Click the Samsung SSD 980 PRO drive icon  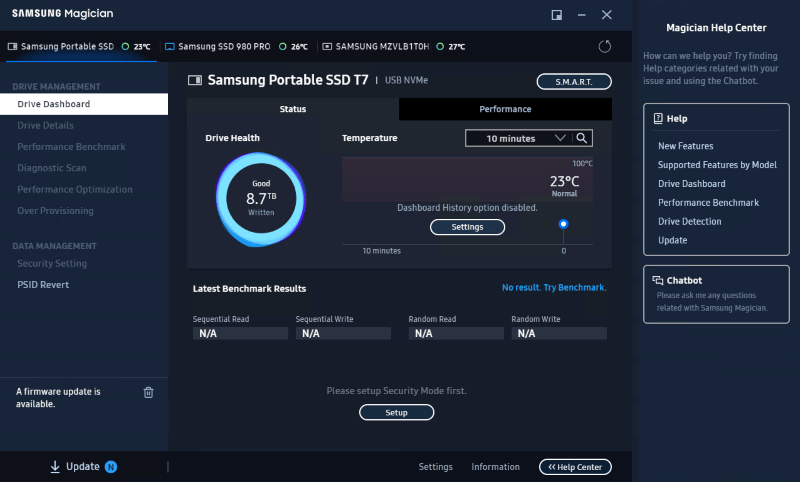click(x=170, y=46)
